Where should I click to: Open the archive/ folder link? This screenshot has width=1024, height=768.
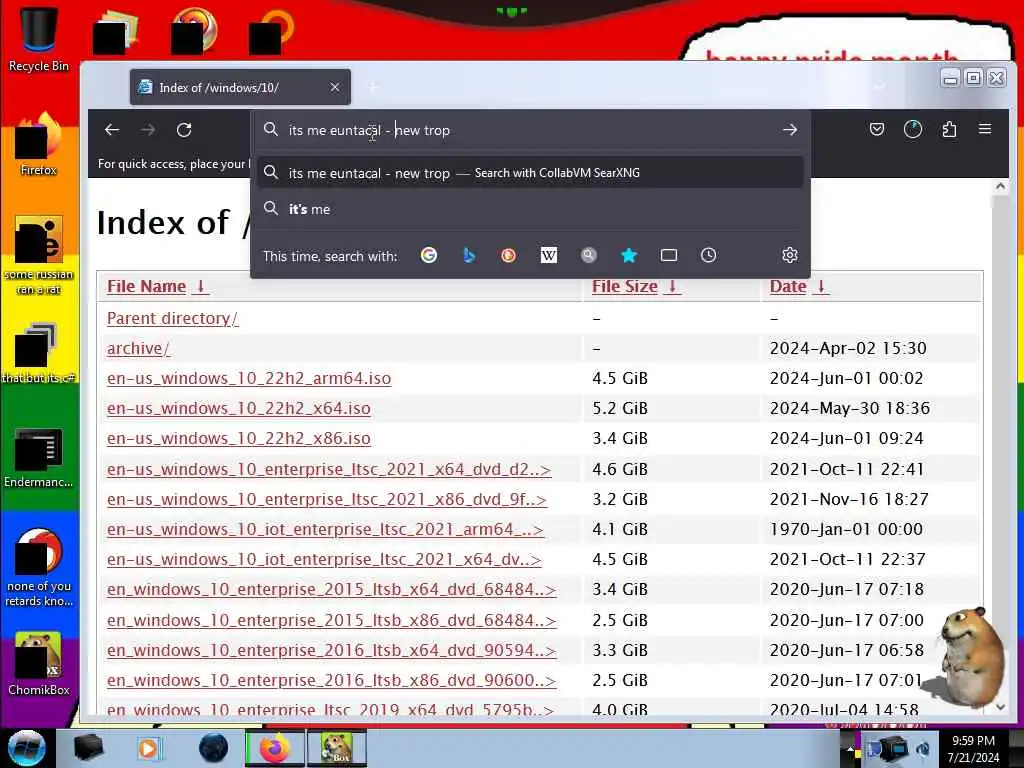click(138, 348)
